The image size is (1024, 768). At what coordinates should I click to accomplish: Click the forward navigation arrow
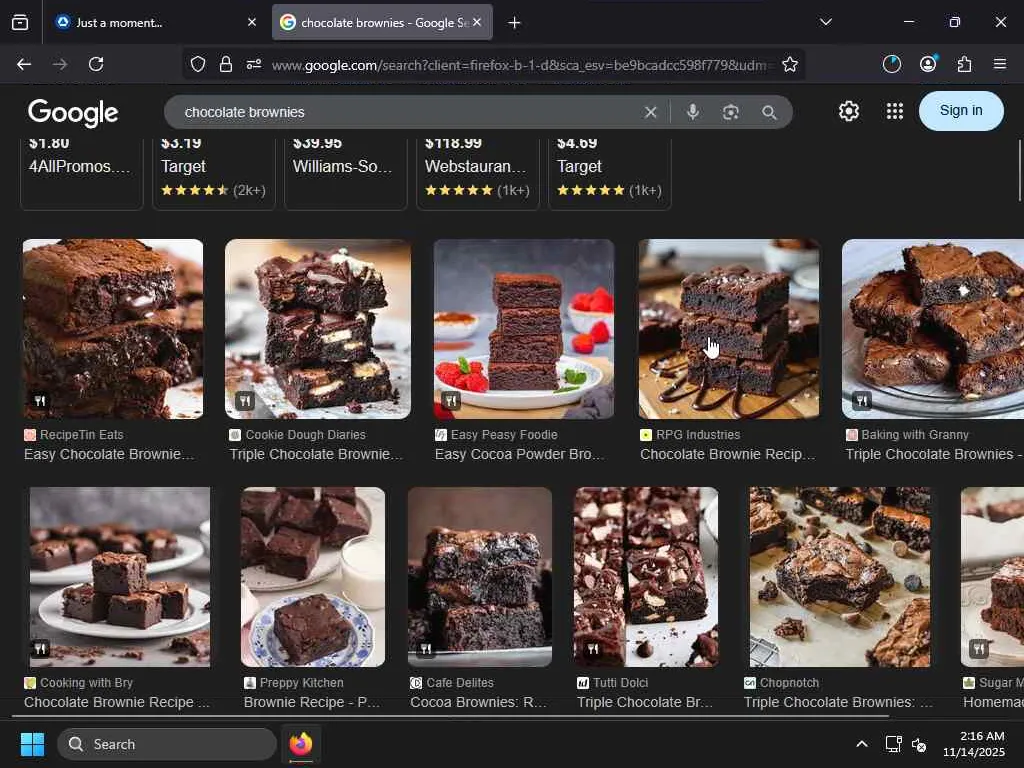(60, 64)
